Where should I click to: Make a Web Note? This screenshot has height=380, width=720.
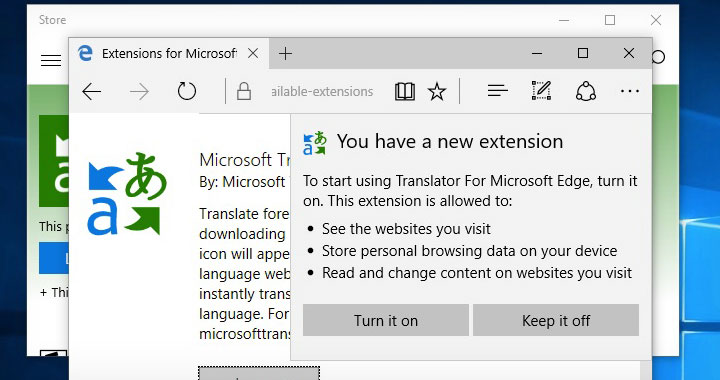(541, 91)
